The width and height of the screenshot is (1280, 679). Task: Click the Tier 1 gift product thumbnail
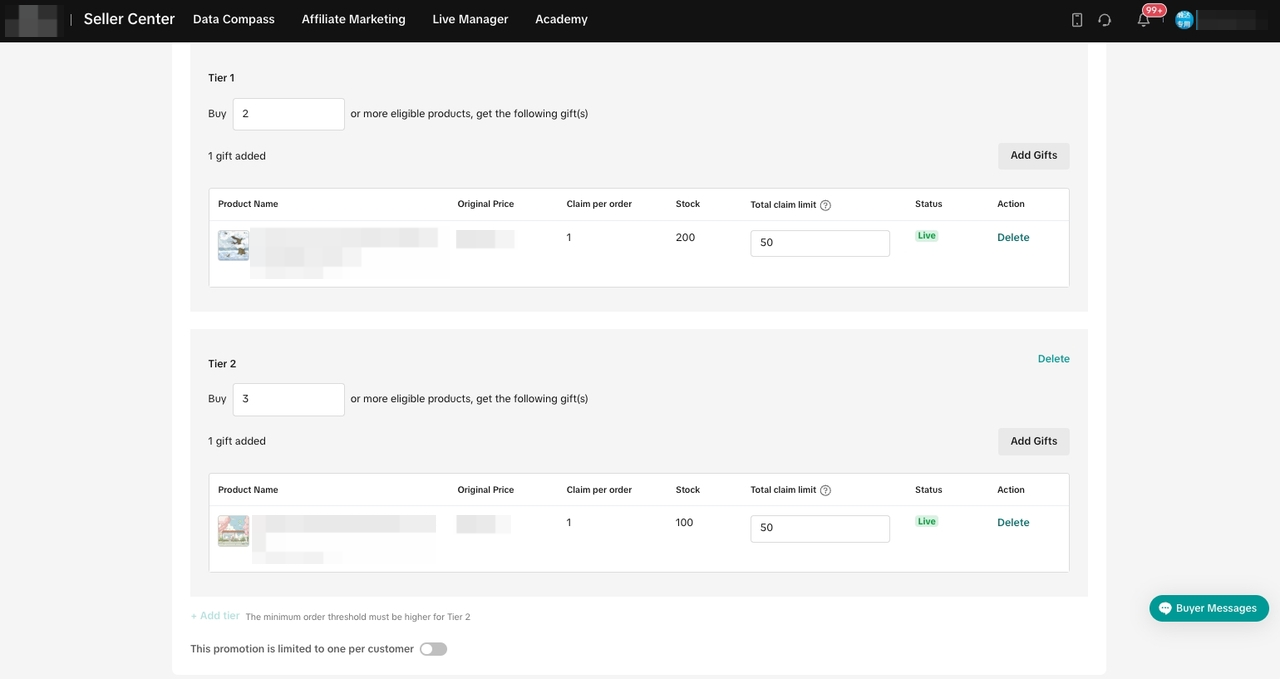(233, 245)
